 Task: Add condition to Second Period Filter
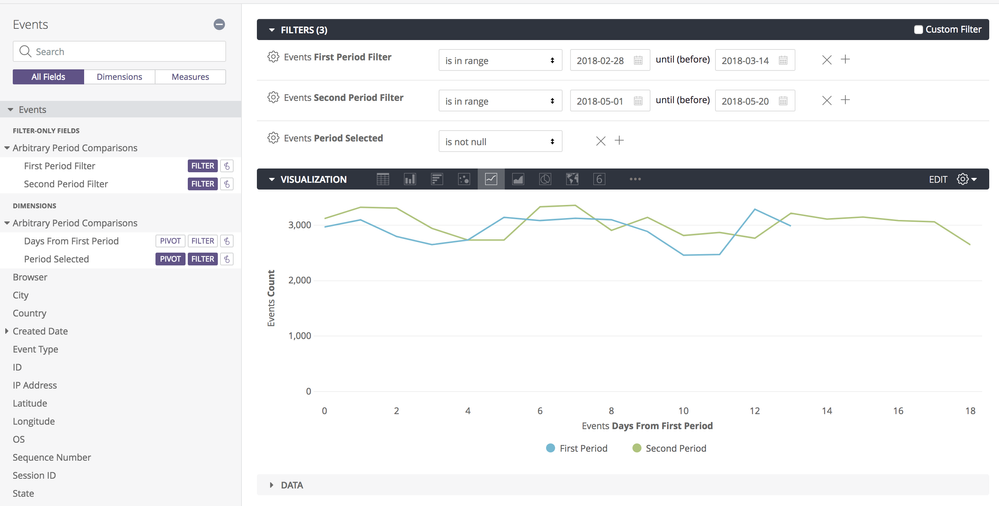point(845,100)
